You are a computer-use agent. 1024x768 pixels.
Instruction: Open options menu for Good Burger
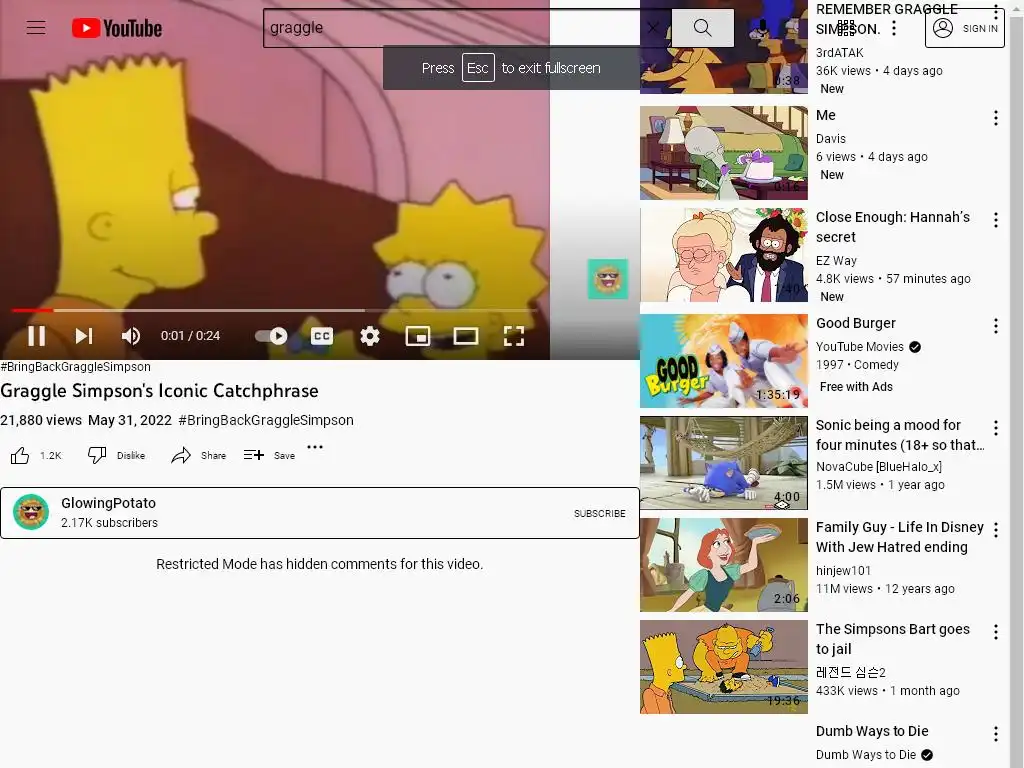point(996,326)
